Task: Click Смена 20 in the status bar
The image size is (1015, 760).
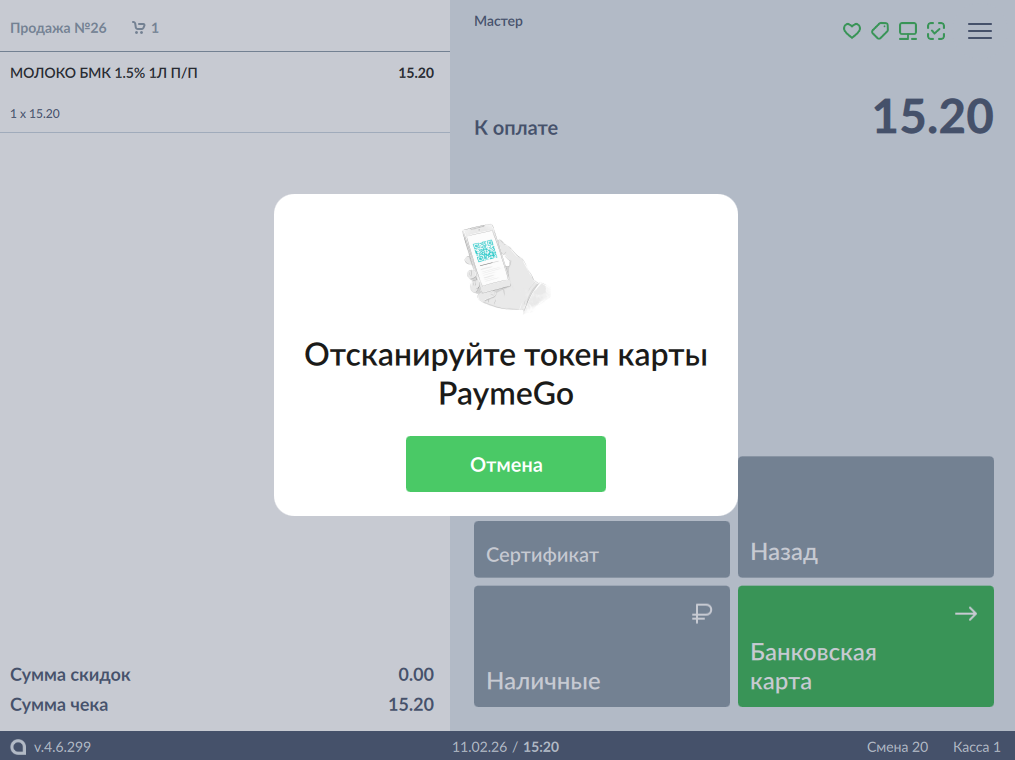Action: (897, 747)
